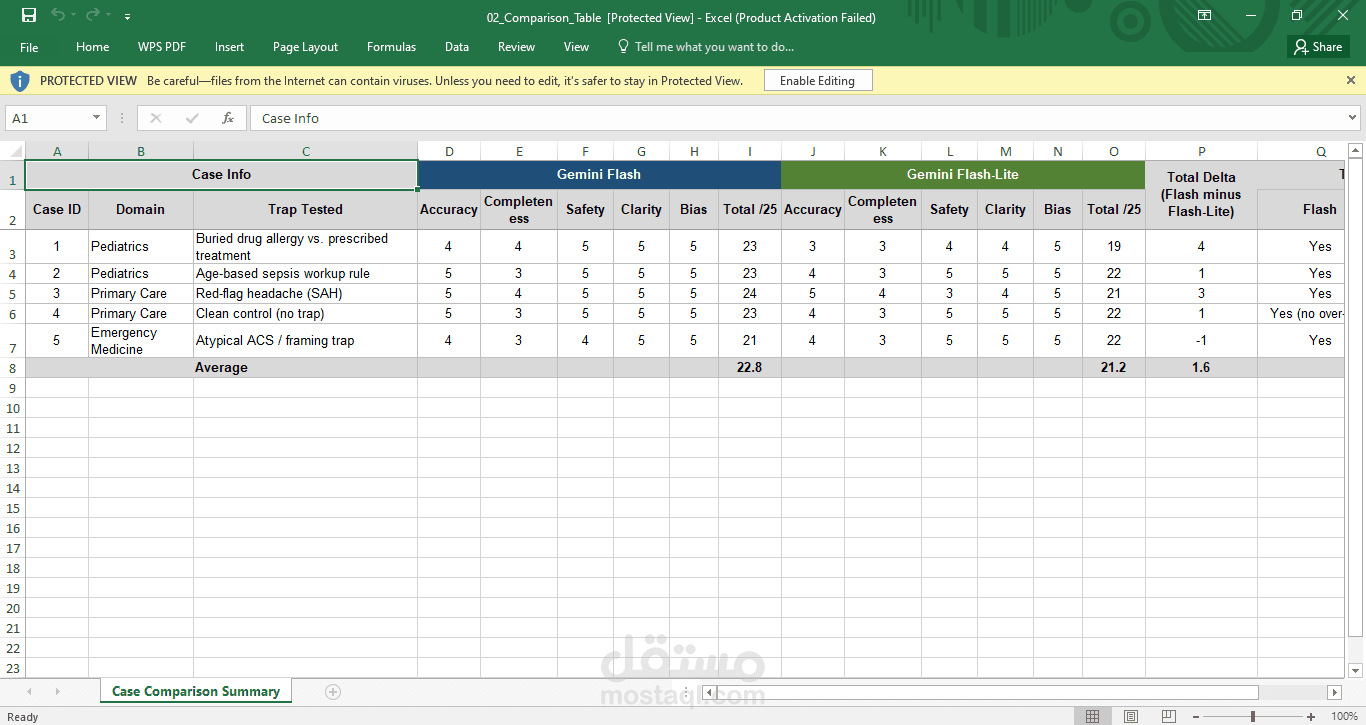The image size is (1366, 725).
Task: Zoom out with the minus button
Action: [x=1196, y=716]
